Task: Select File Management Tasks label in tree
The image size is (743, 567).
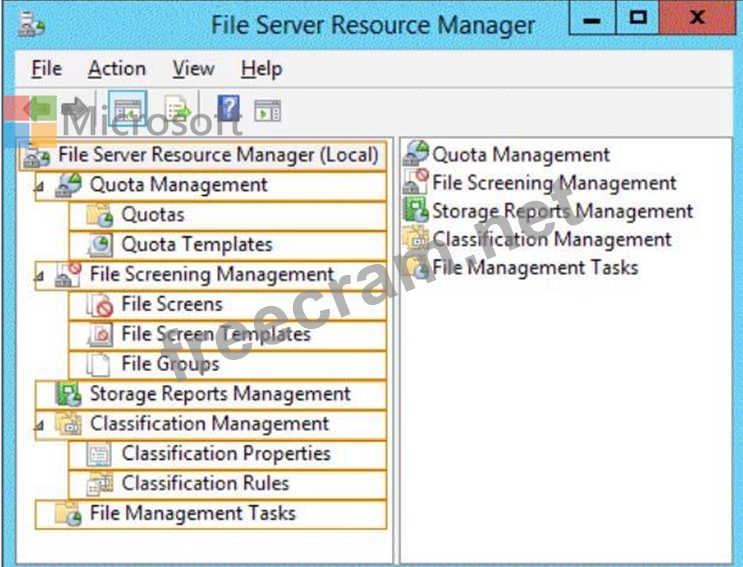Action: pos(193,513)
